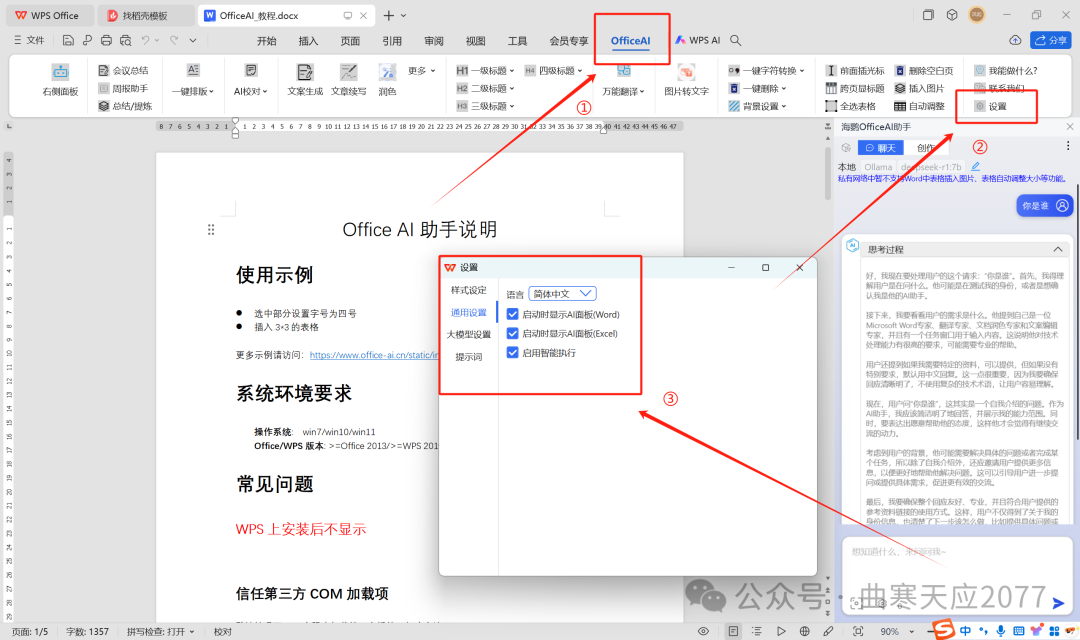Open the 语言 简体中文 dropdown
This screenshot has height=640, width=1080.
click(x=562, y=293)
